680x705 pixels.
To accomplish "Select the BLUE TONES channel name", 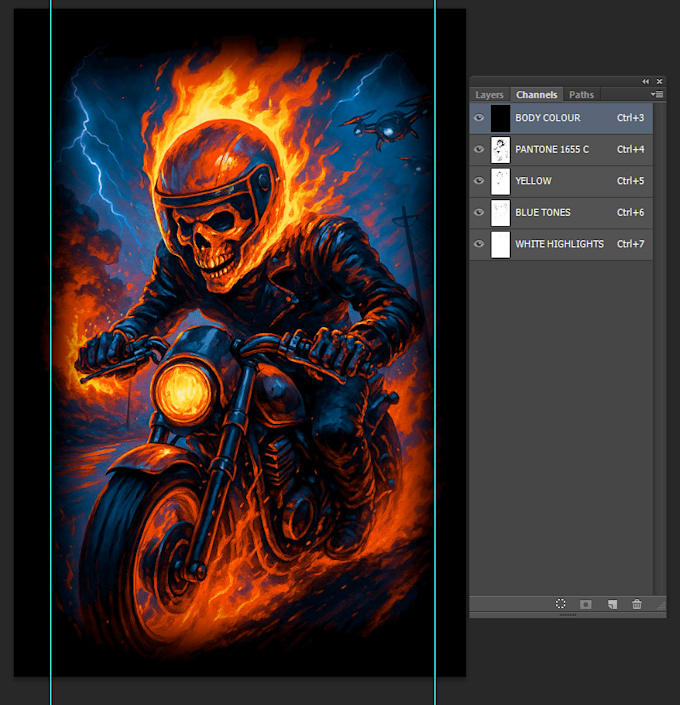I will click(x=543, y=212).
